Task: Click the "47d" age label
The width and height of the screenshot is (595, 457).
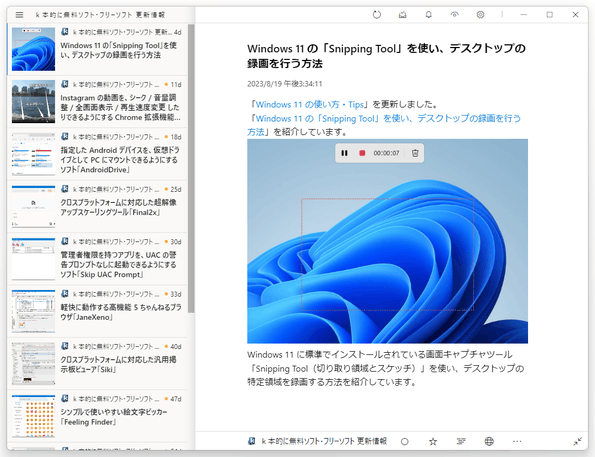Action: coord(176,399)
